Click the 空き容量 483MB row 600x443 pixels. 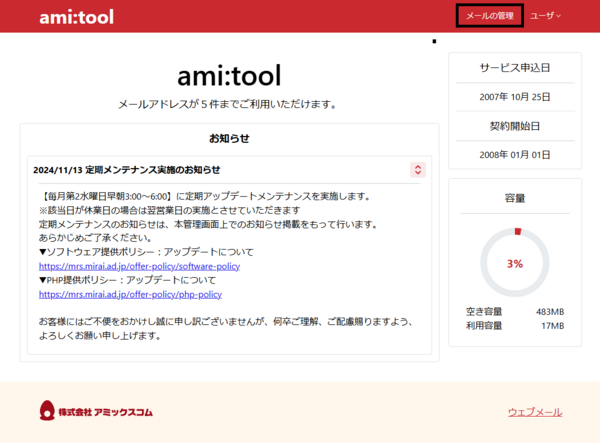pyautogui.click(x=515, y=312)
